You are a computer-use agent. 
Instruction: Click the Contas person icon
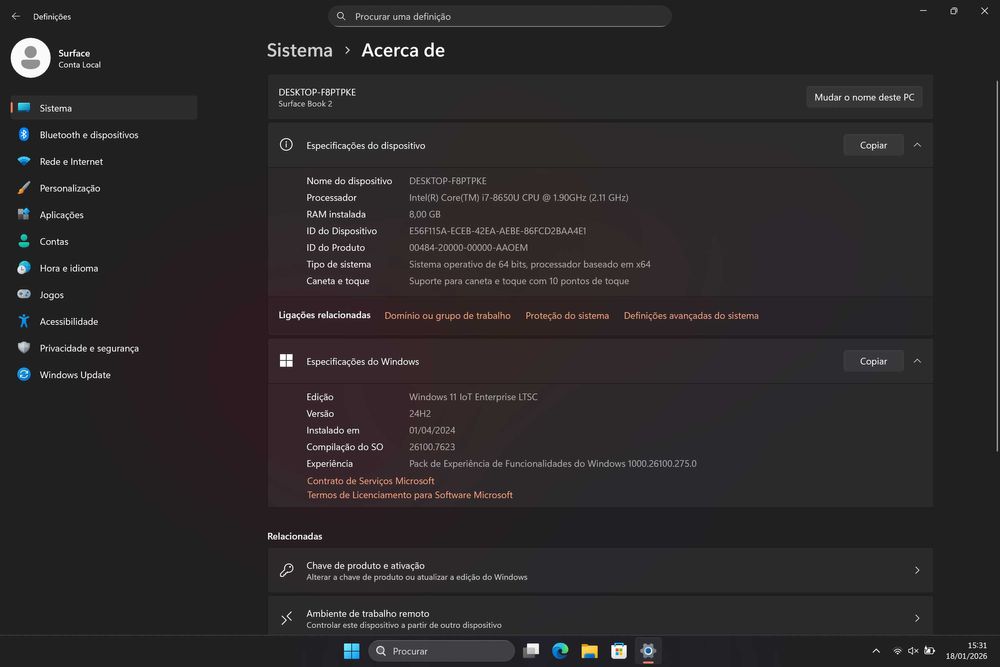[x=24, y=241]
